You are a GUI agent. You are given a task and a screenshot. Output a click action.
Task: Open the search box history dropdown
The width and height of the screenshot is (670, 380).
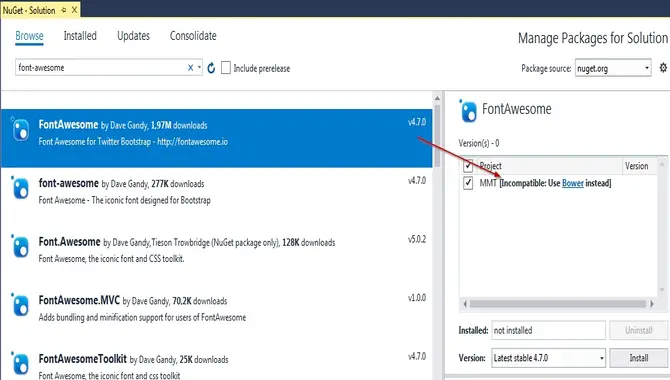pyautogui.click(x=200, y=68)
